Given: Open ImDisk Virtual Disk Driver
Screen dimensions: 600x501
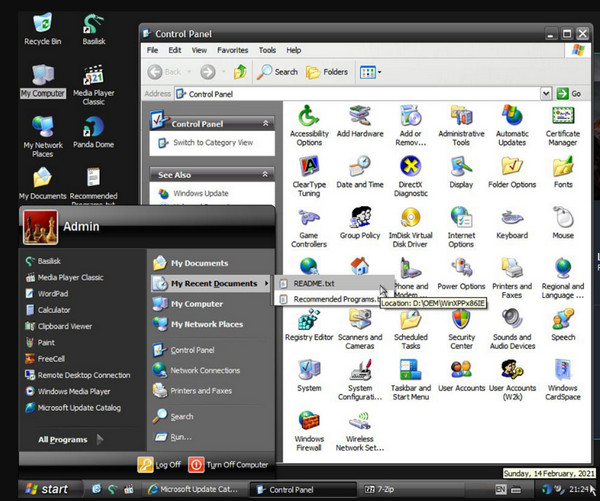Looking at the screenshot, I should [x=411, y=227].
